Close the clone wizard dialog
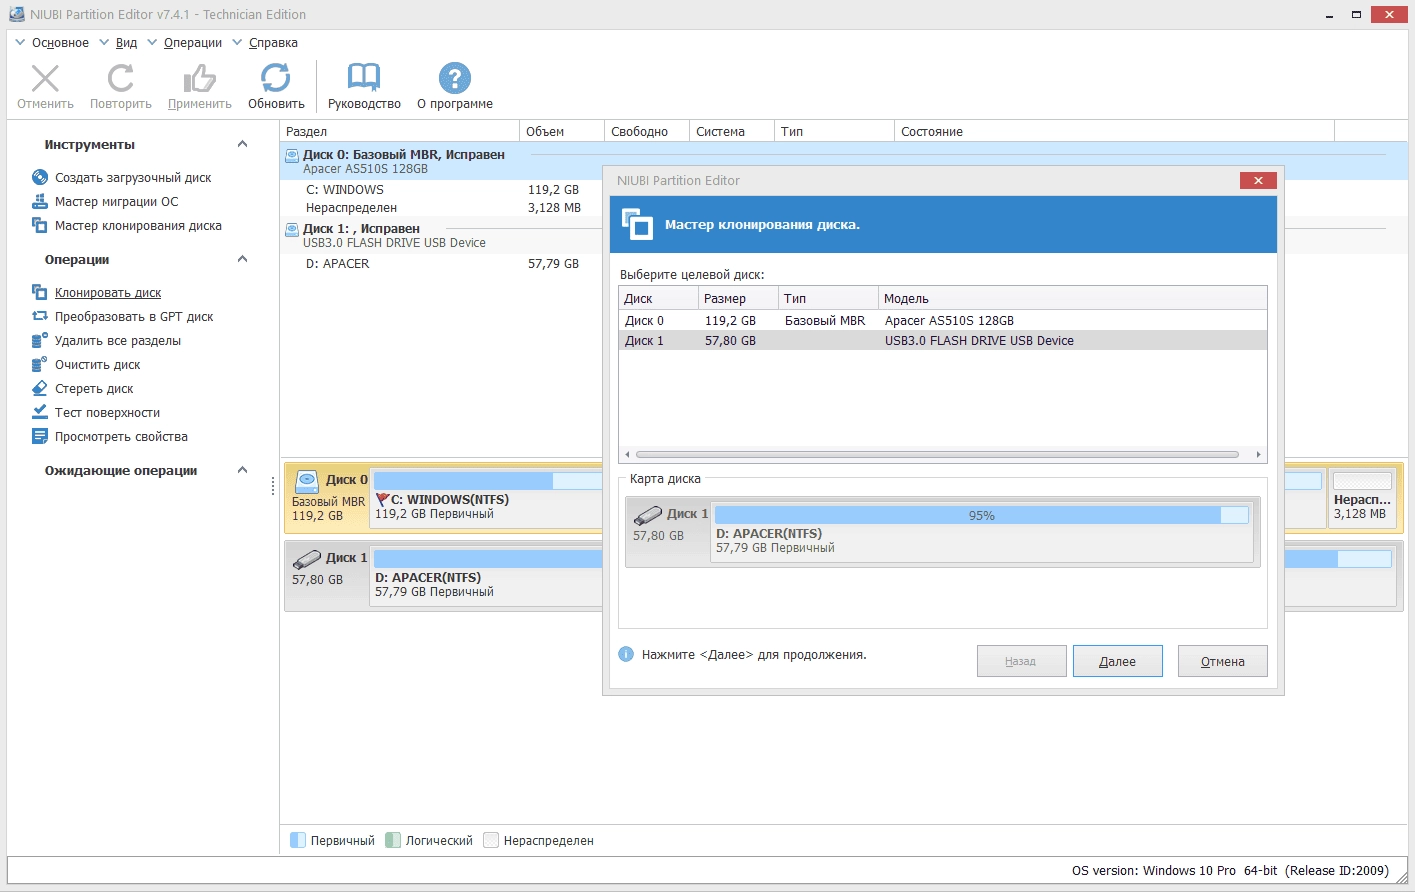Screen dimensions: 1415x892 click(1257, 180)
